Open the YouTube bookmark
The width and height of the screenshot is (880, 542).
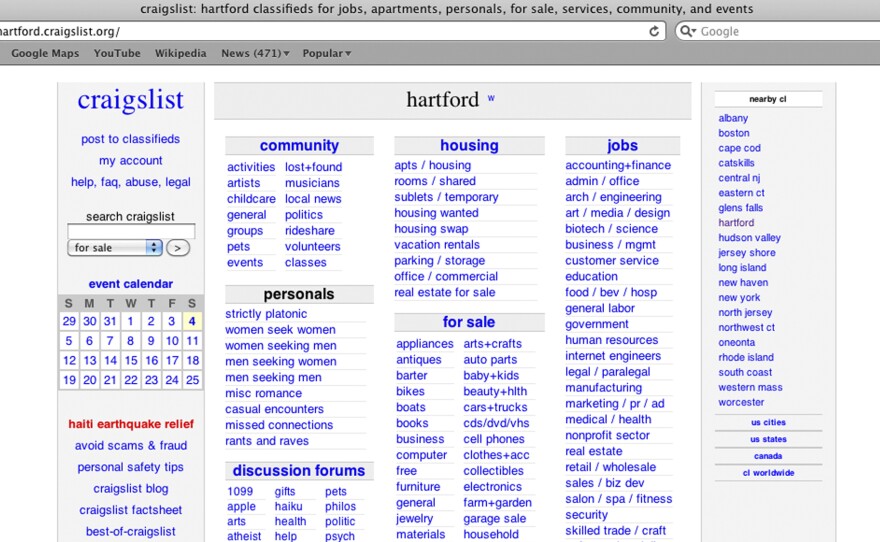117,53
